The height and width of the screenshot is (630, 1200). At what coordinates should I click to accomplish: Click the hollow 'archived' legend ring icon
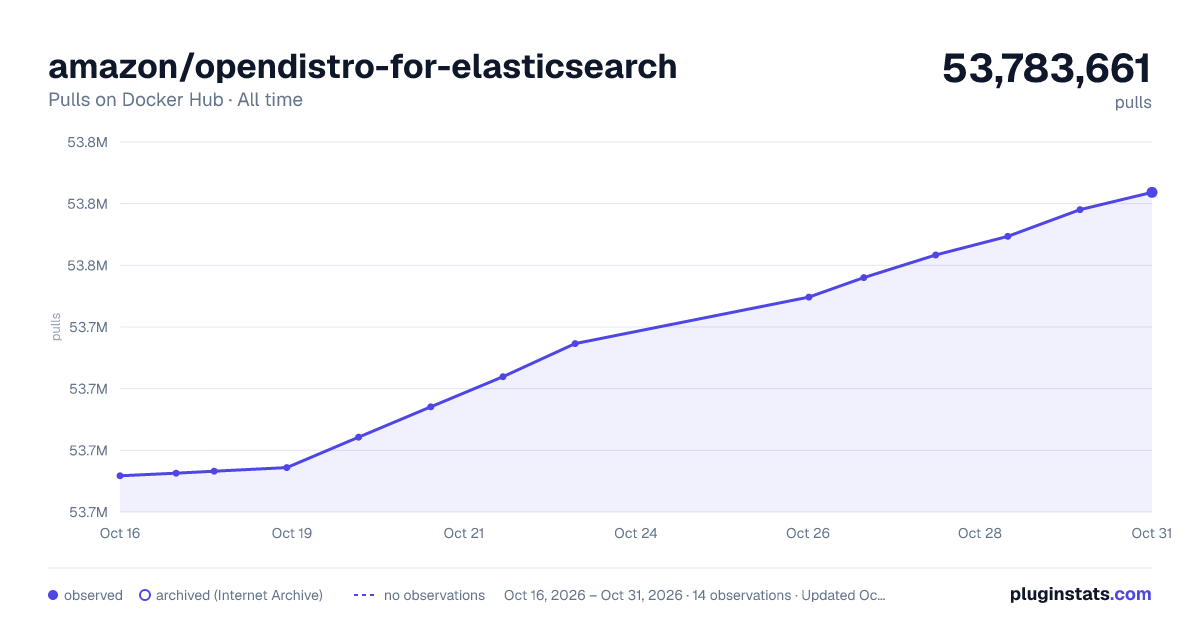click(145, 595)
